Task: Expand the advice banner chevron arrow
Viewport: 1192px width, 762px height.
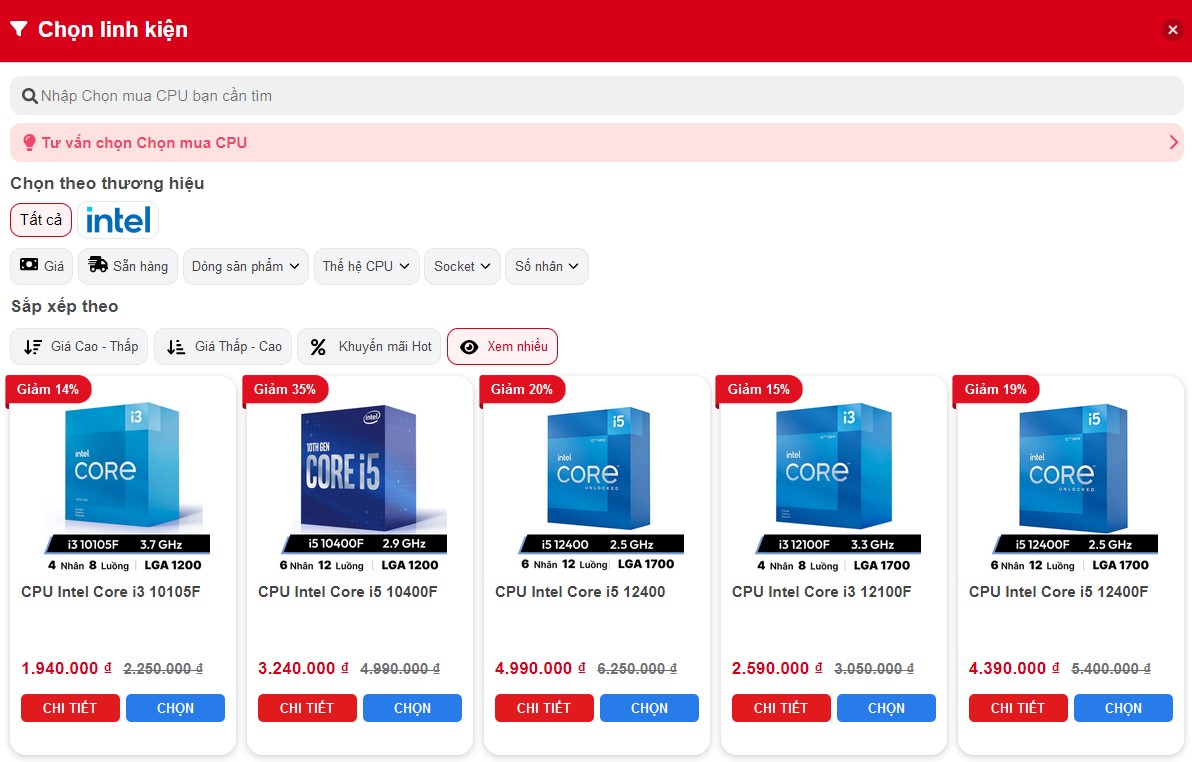Action: click(1173, 142)
